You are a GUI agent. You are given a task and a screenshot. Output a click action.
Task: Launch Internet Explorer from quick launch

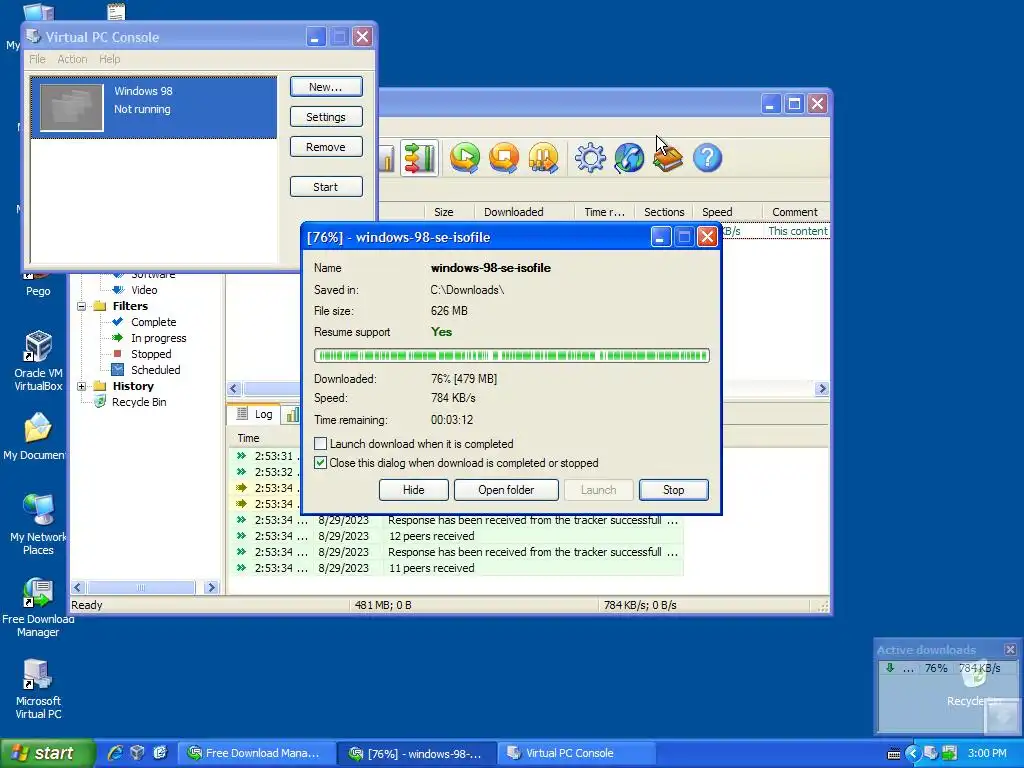click(x=115, y=753)
